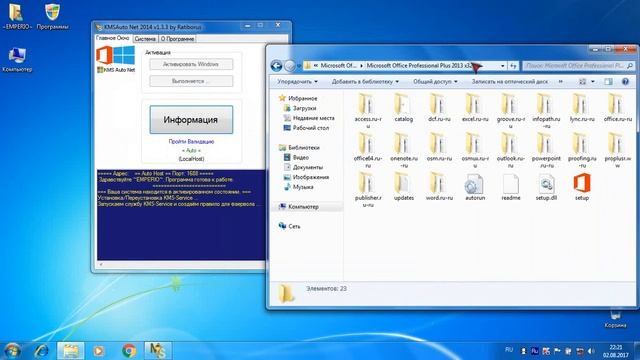Viewport: 640px width, 360px height.
Task: Click the Выполняется button in KMSAuto
Action: point(191,81)
